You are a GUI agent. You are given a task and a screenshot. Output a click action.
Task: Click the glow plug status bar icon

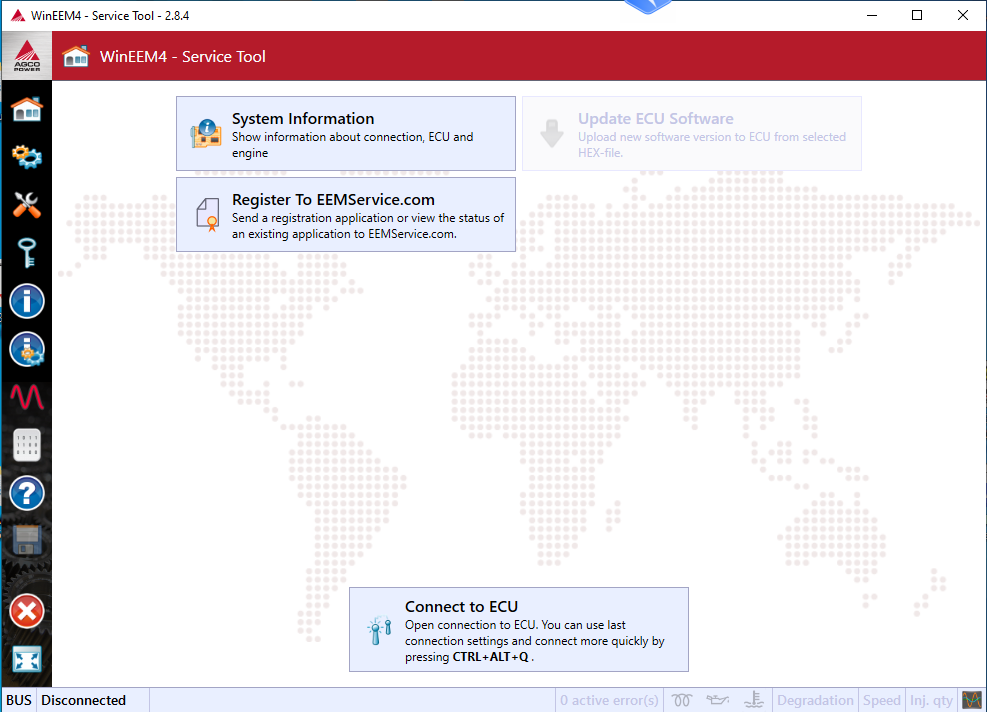click(682, 700)
